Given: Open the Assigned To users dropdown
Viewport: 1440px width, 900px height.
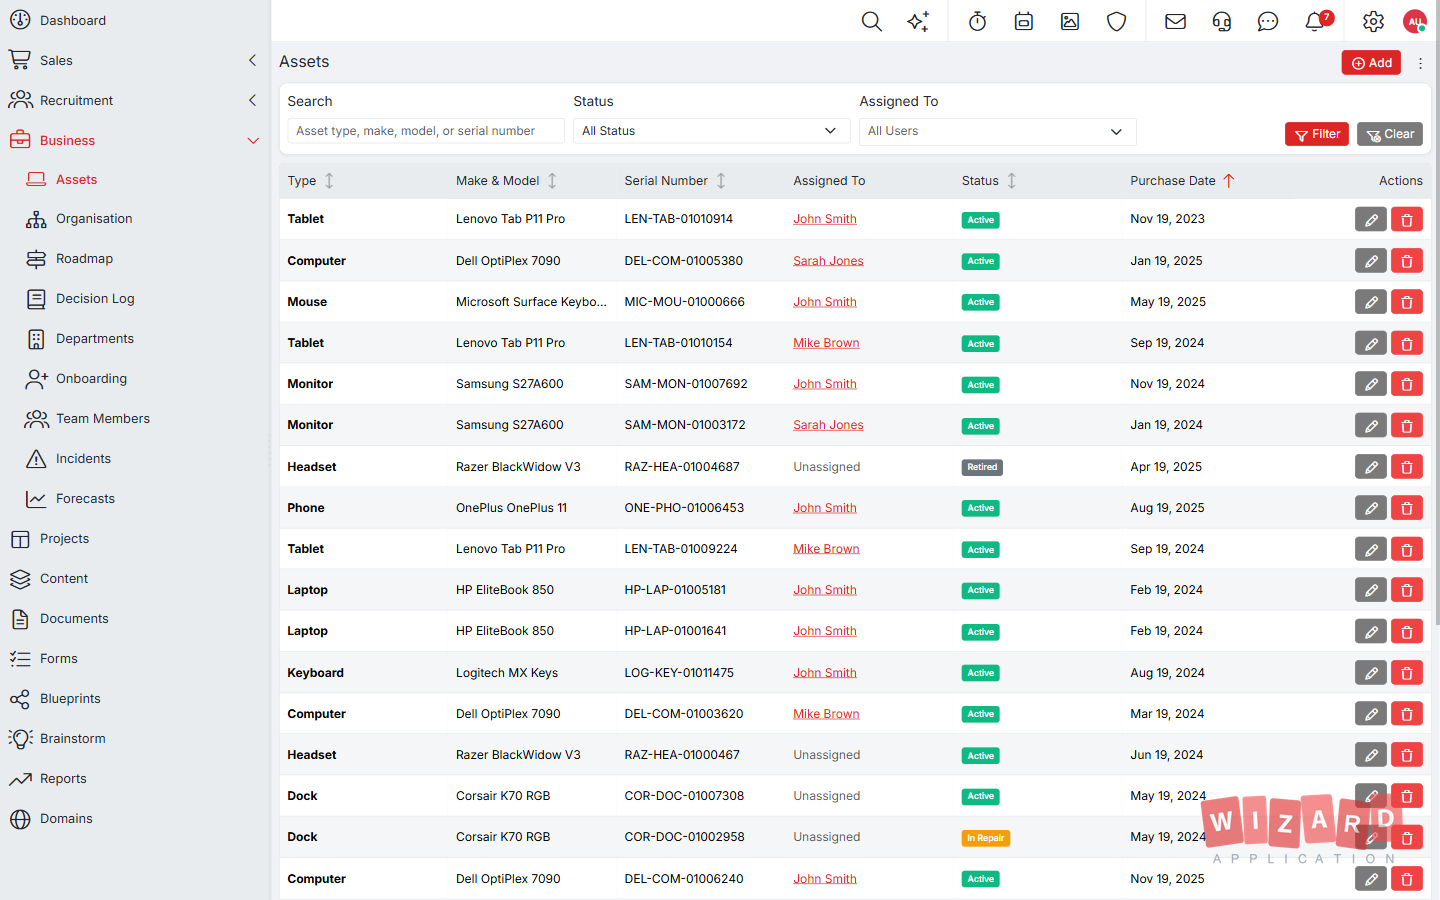Looking at the screenshot, I should [997, 131].
